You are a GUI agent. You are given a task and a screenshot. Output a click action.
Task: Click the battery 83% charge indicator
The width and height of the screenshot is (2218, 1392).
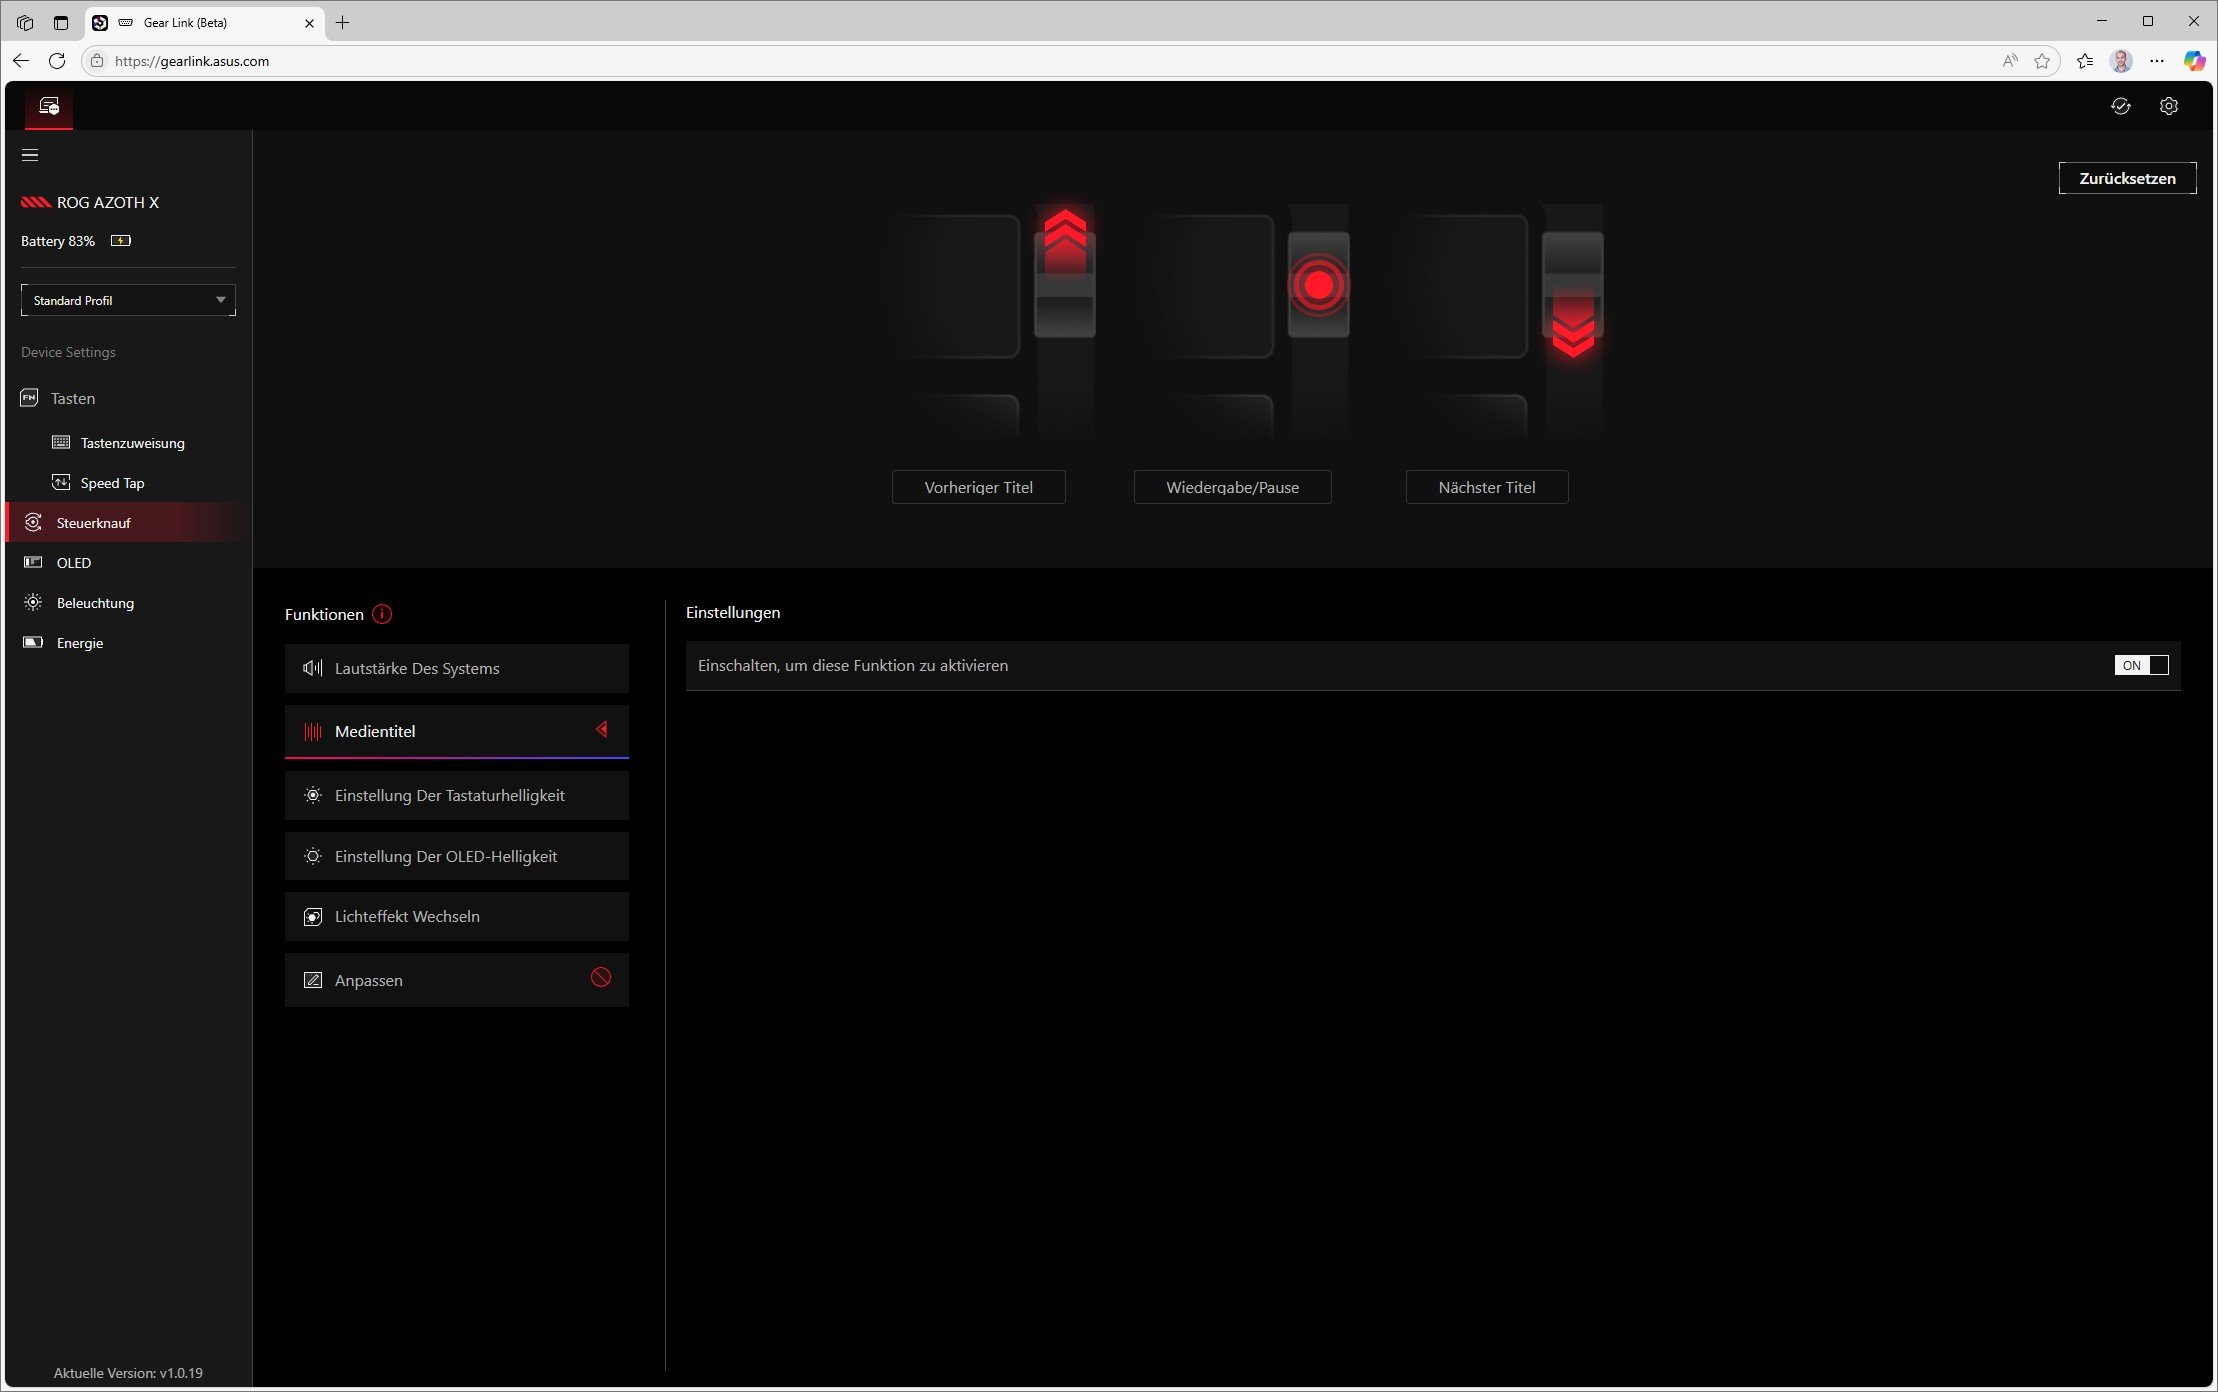119,240
